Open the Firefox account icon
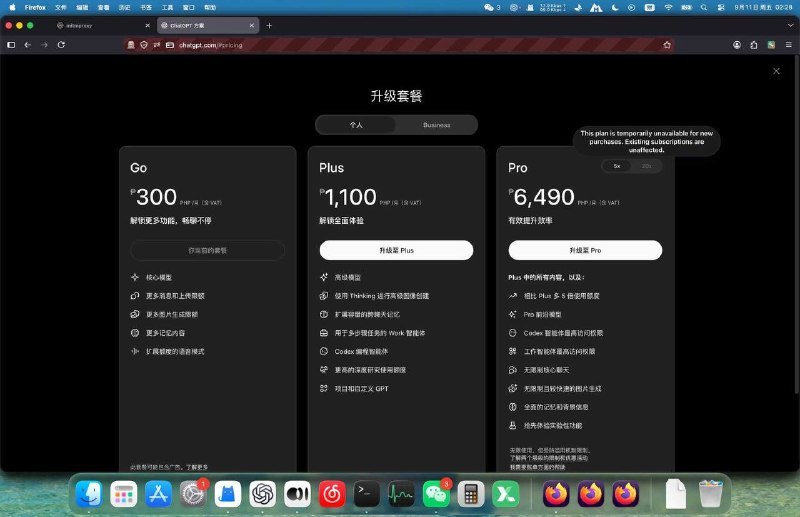Viewport: 800px width, 517px height. 737,45
